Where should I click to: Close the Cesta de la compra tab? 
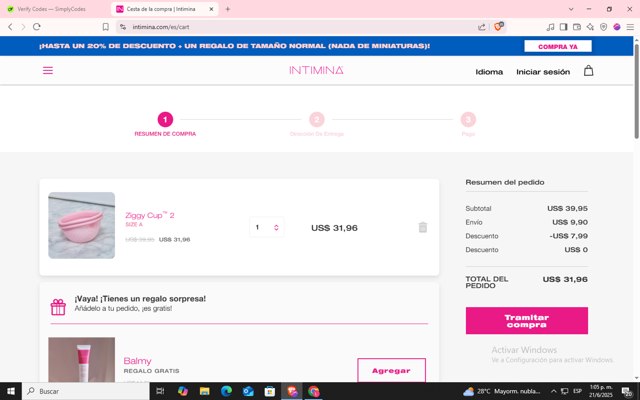coord(211,9)
